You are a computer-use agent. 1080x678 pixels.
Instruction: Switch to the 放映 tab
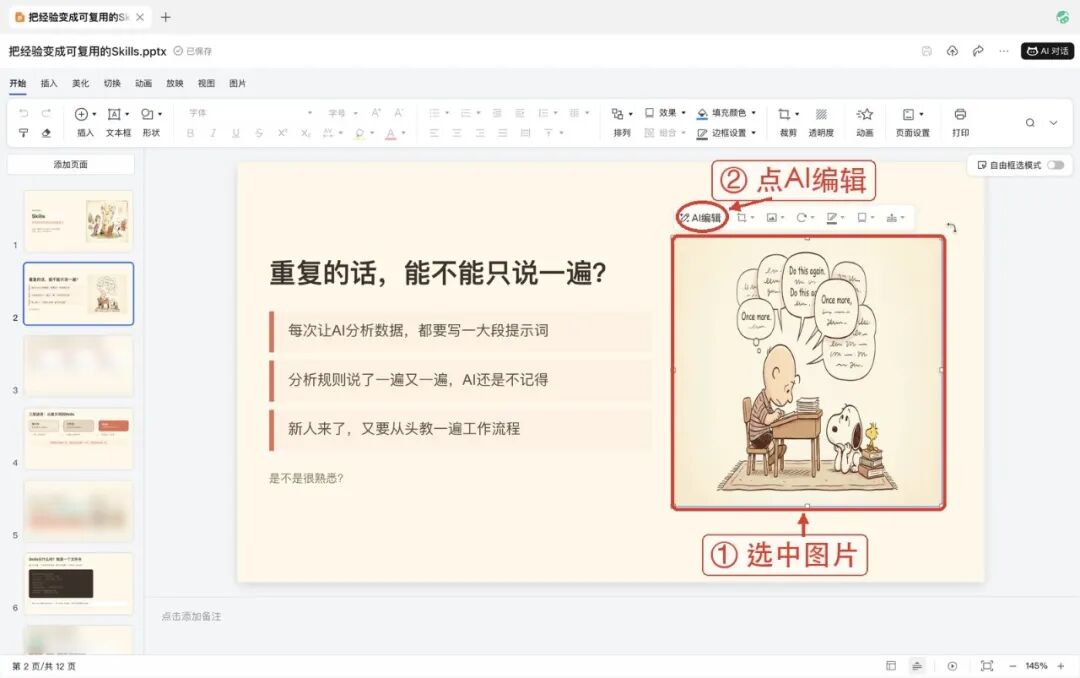coord(175,83)
